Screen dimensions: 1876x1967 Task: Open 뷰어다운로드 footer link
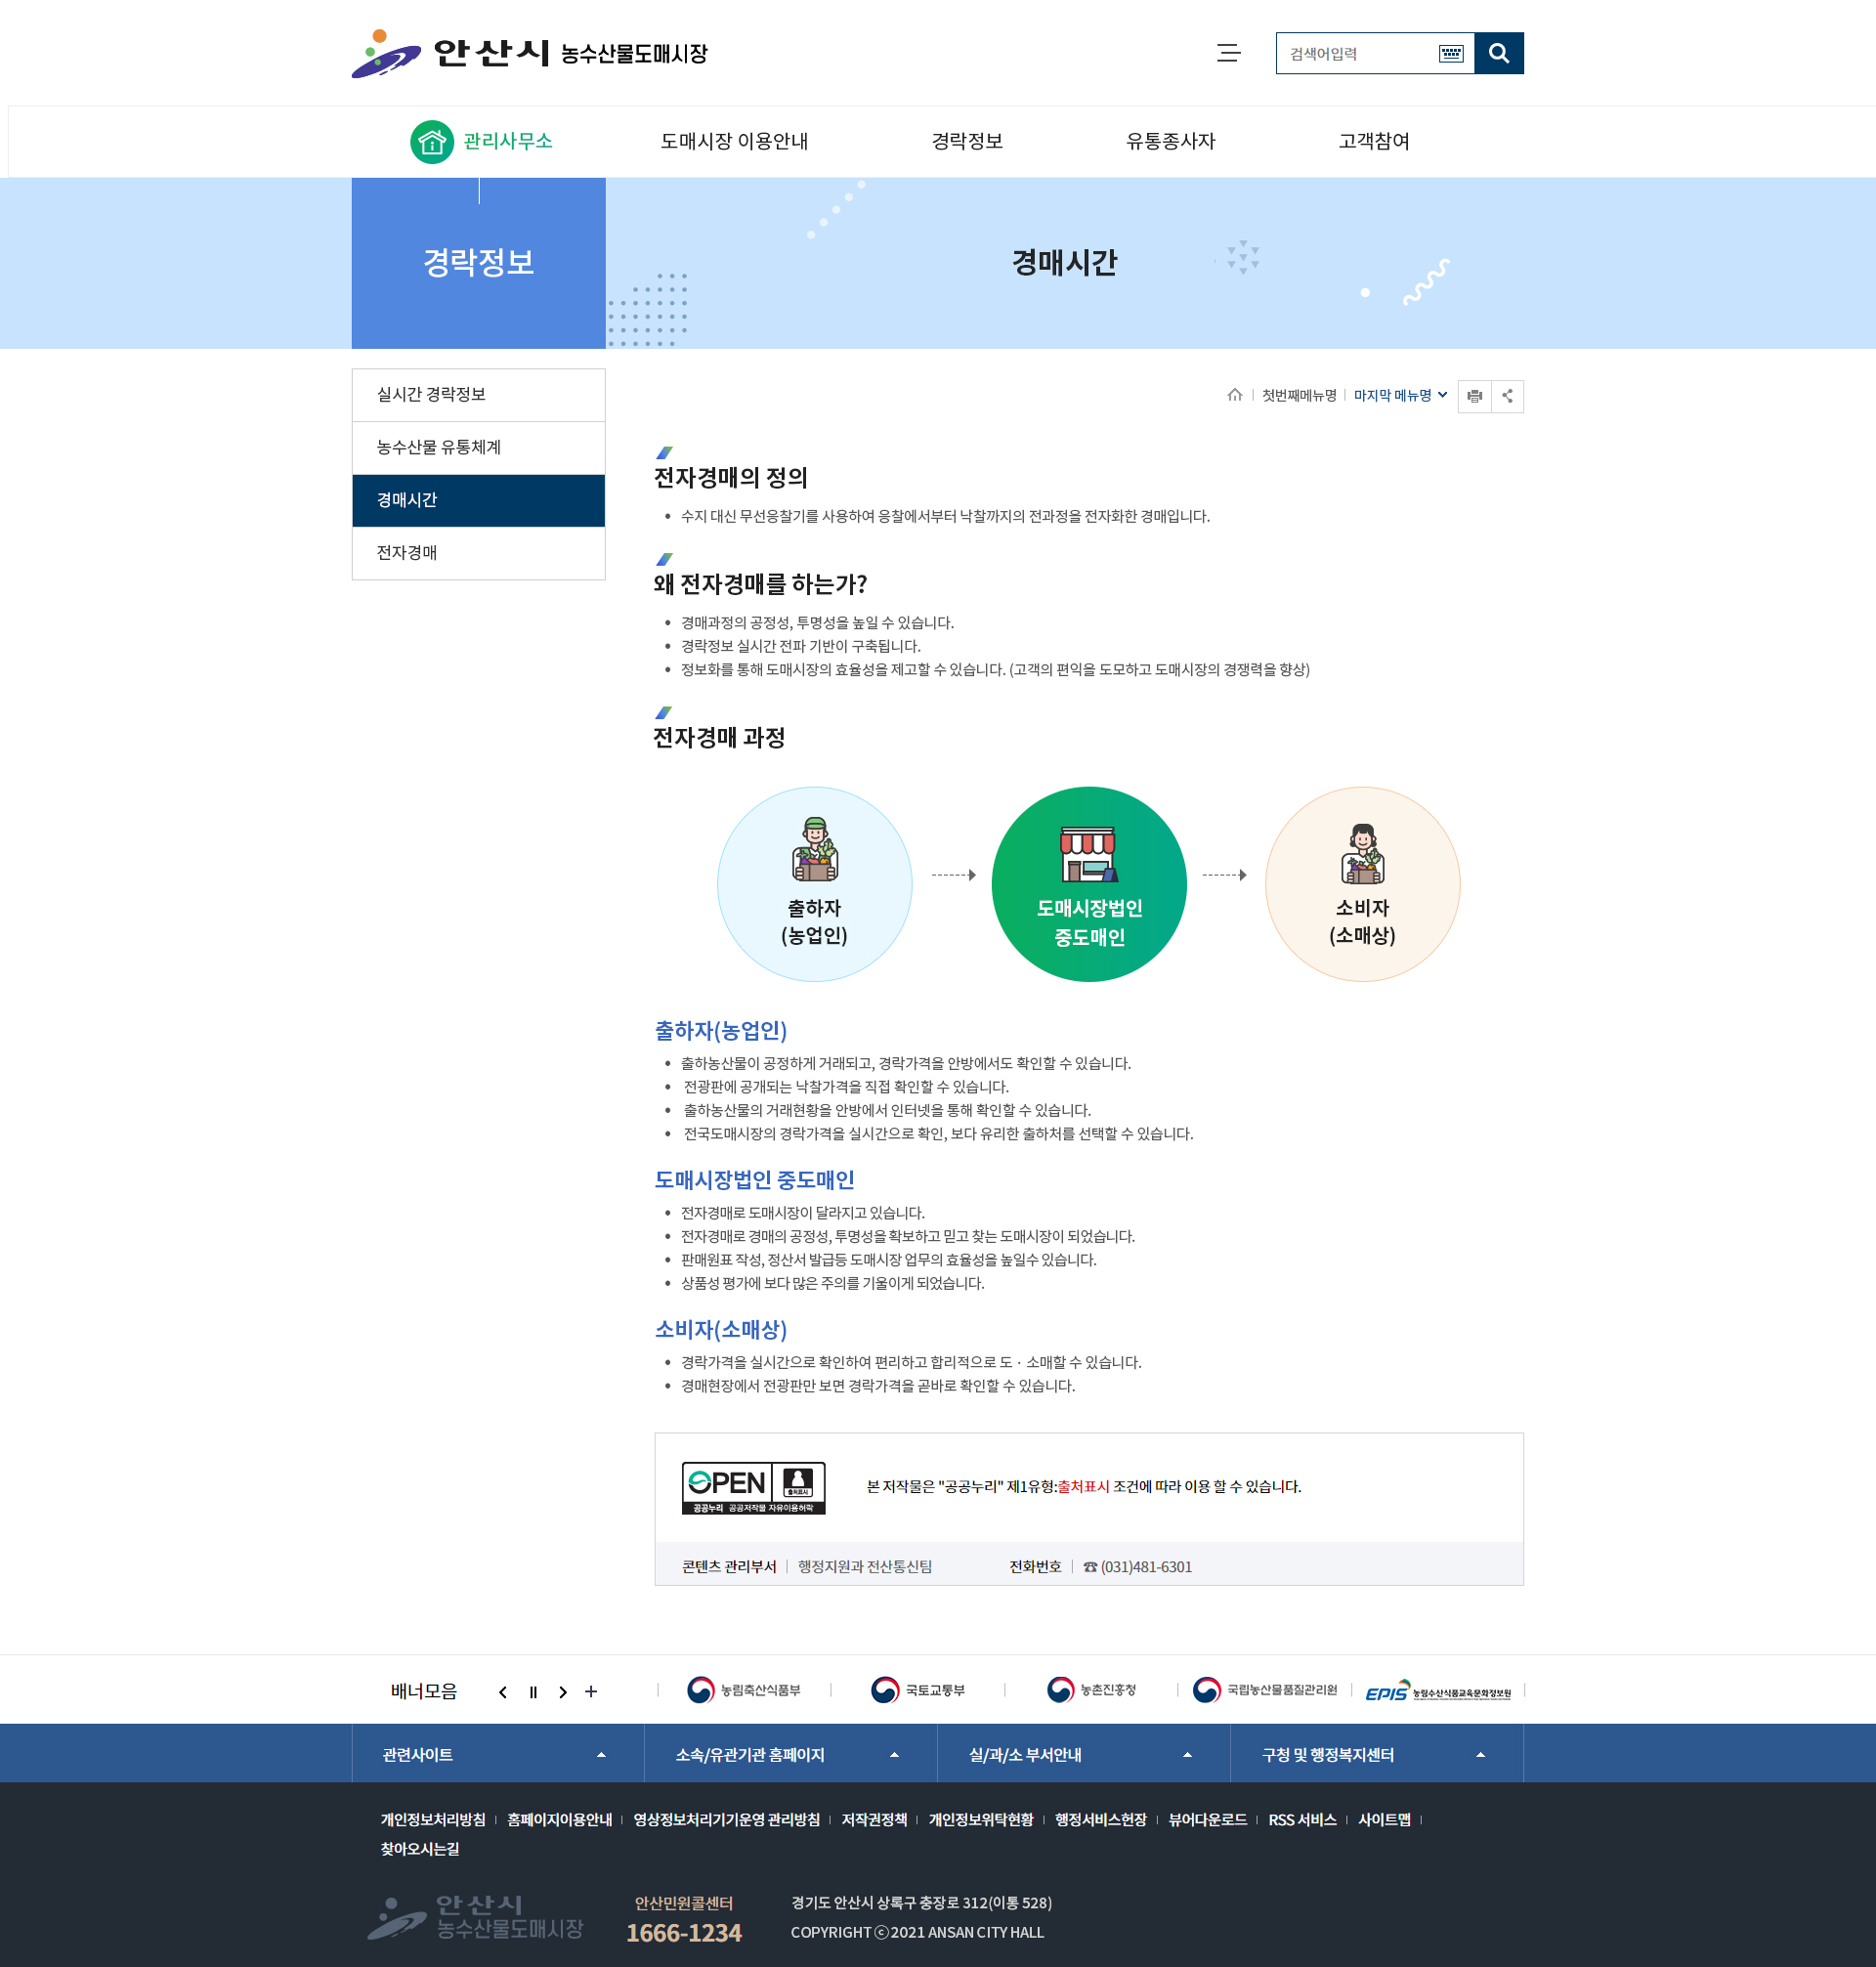(x=1207, y=1820)
